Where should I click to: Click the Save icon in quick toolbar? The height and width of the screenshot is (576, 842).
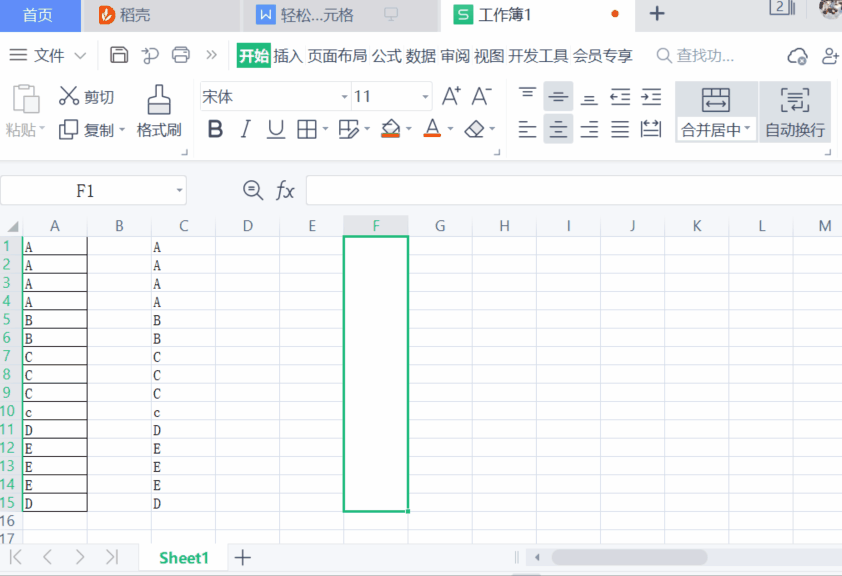point(119,55)
